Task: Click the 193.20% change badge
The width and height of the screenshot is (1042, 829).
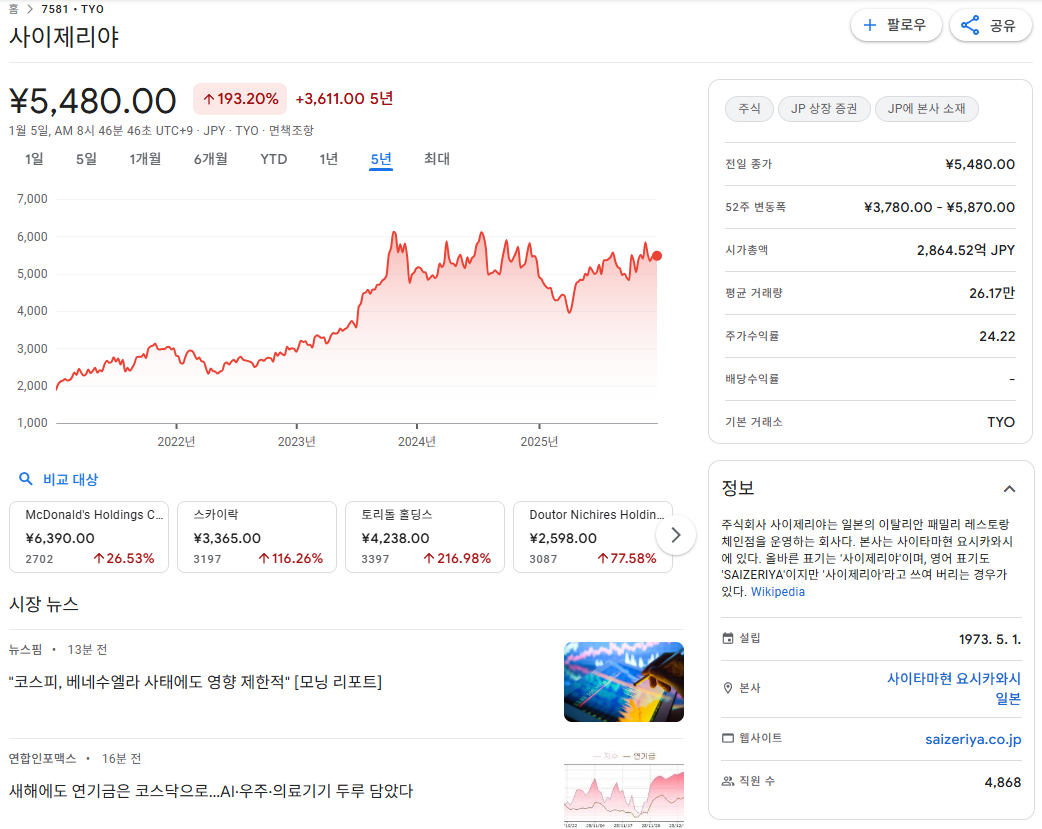Action: click(x=240, y=98)
